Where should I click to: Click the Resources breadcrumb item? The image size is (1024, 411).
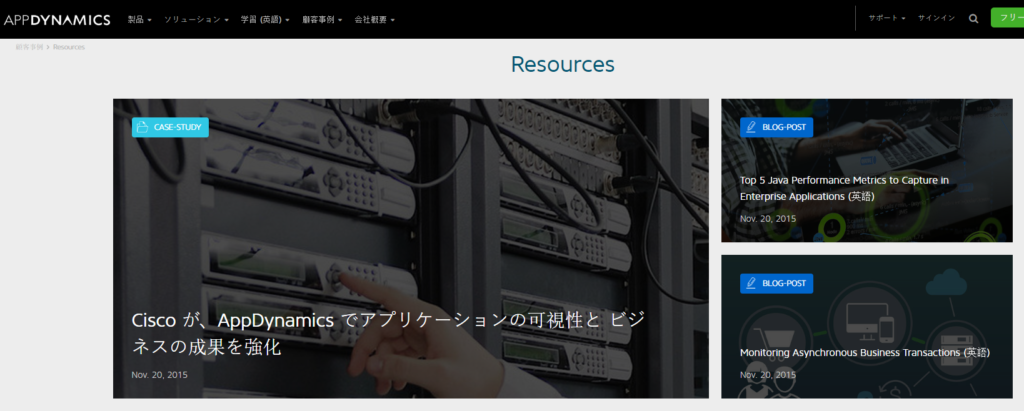click(x=69, y=47)
